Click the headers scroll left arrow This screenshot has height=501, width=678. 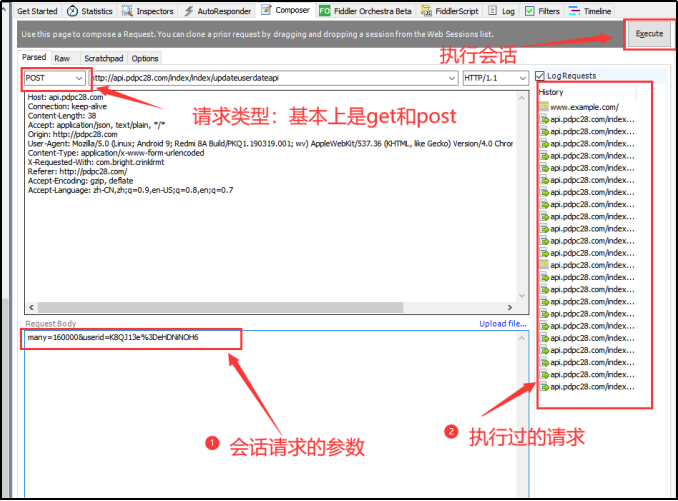point(31,307)
